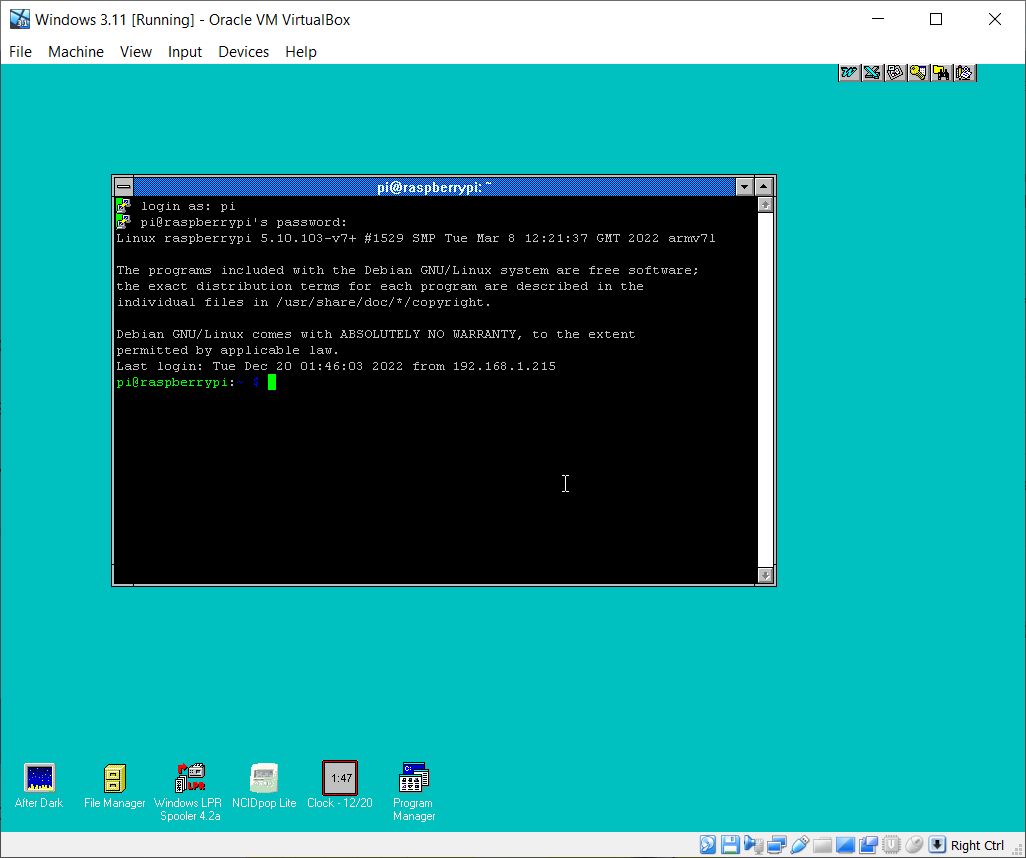The height and width of the screenshot is (858, 1026).
Task: Click the 'Right Ctrl' host key label
Action: [x=977, y=845]
